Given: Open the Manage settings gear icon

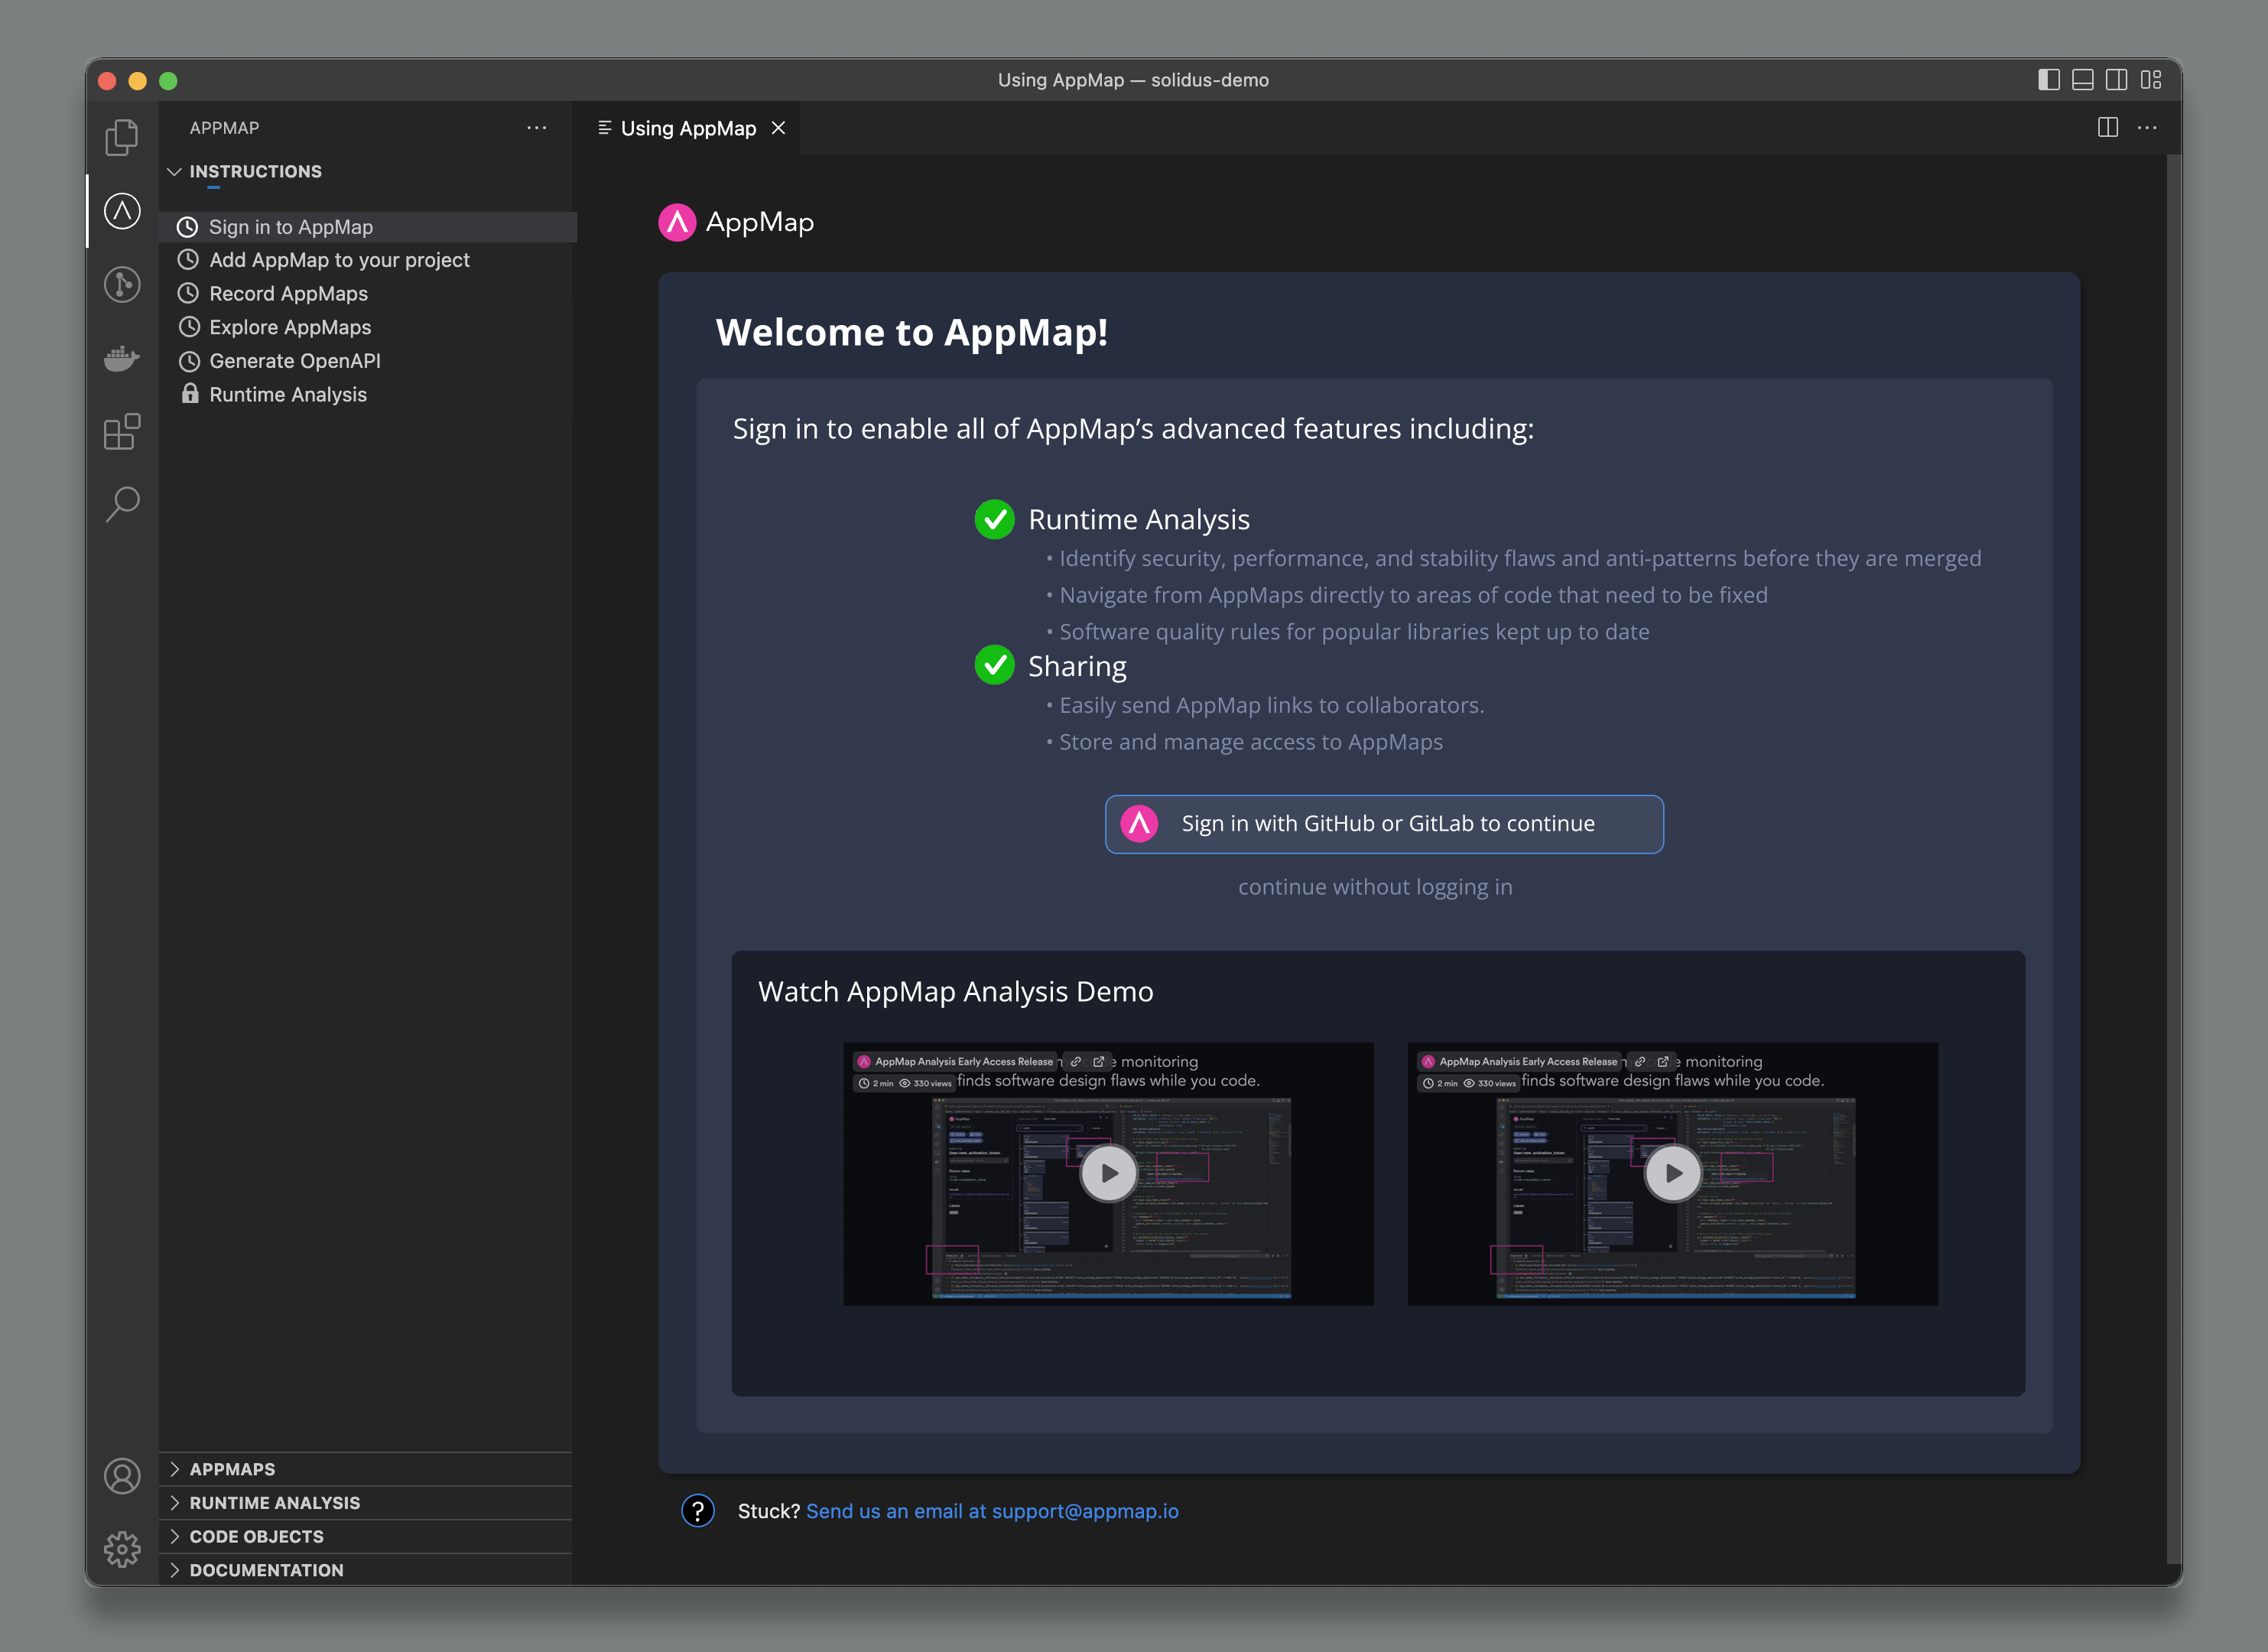Looking at the screenshot, I should [x=121, y=1549].
